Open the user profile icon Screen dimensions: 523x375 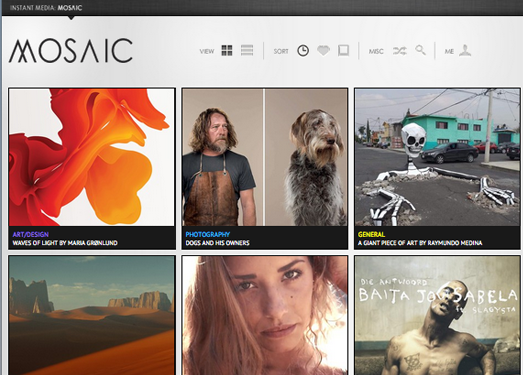(465, 50)
